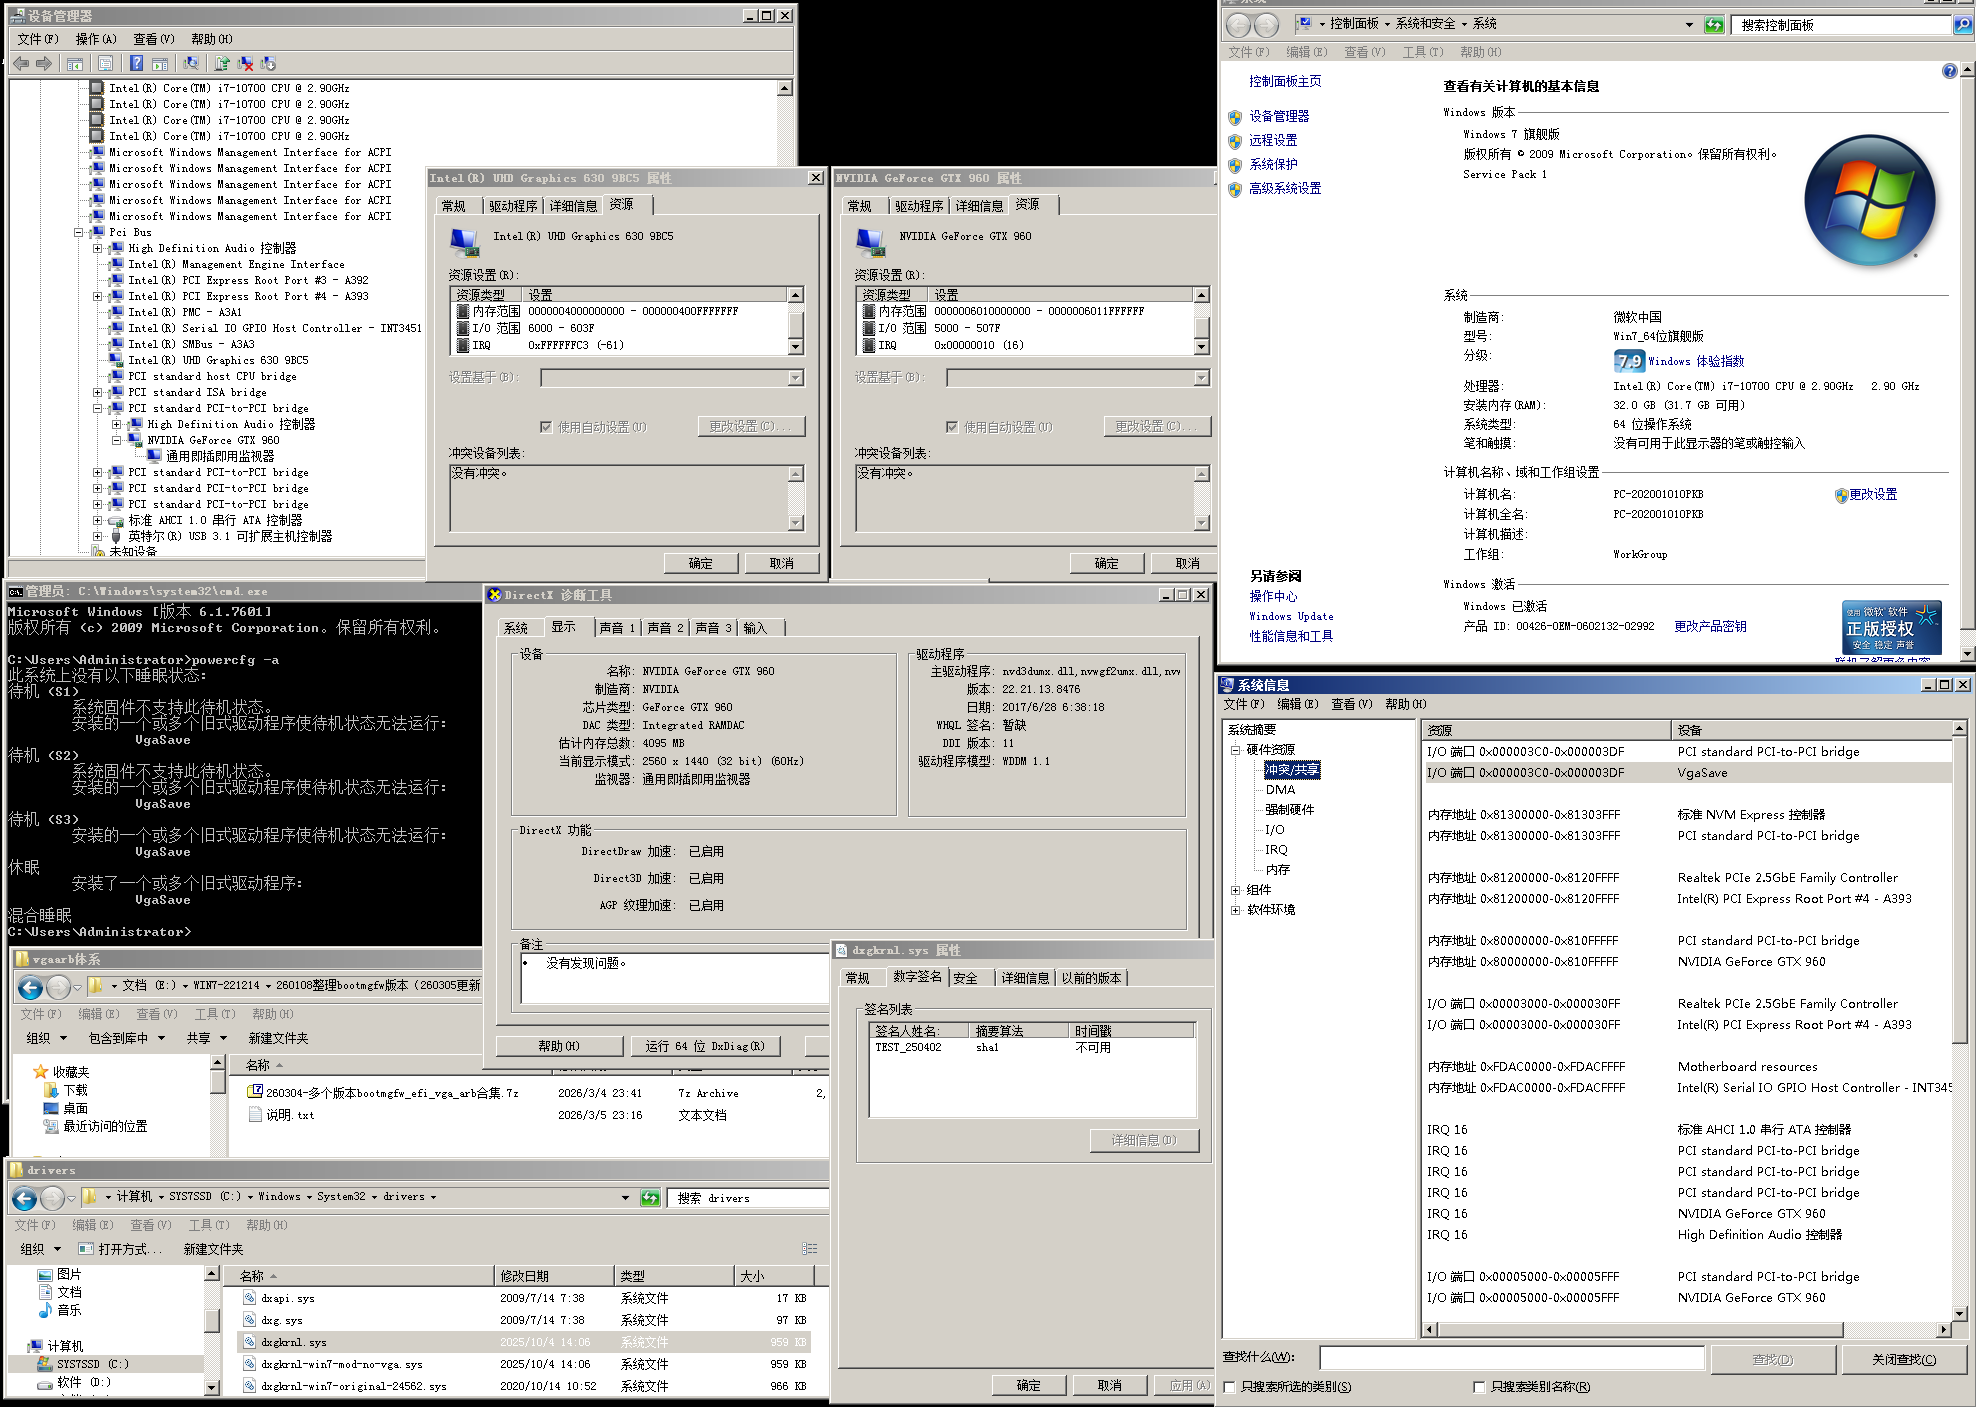The width and height of the screenshot is (1976, 1407).
Task: Open 设备管理器 link in Control Panel sidebar
Action: coord(1279,116)
